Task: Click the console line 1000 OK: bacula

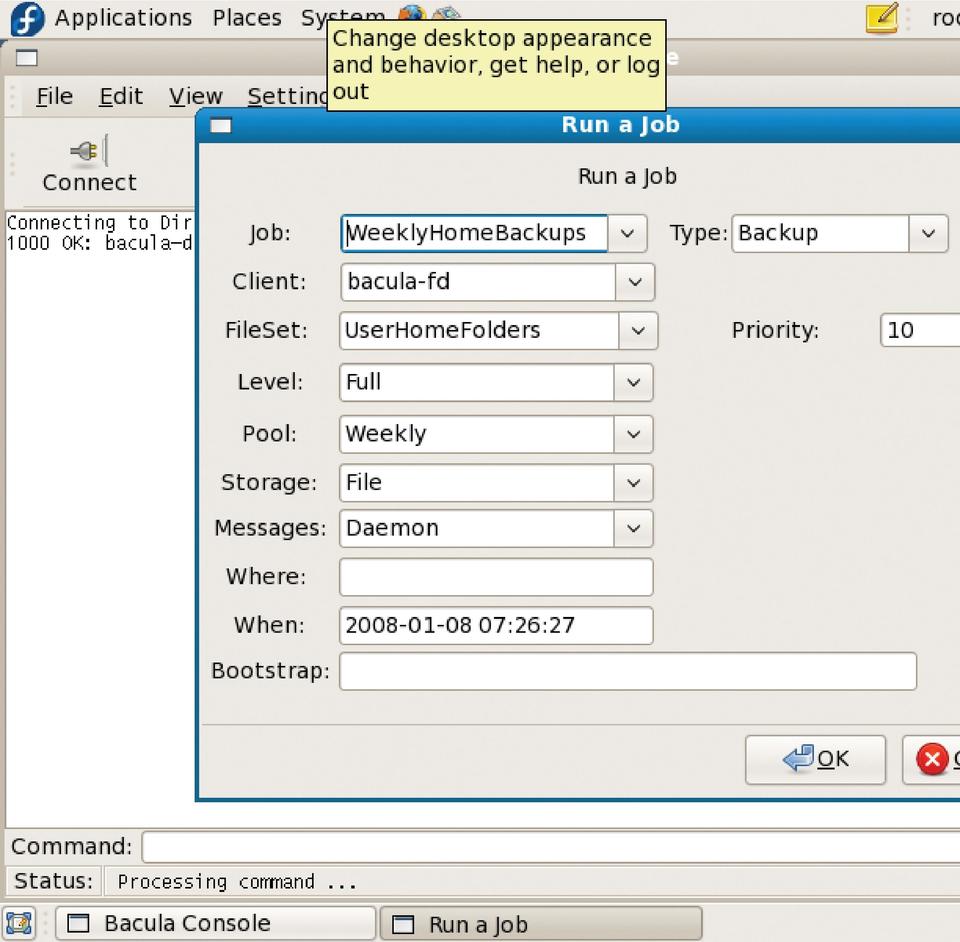Action: [x=100, y=243]
